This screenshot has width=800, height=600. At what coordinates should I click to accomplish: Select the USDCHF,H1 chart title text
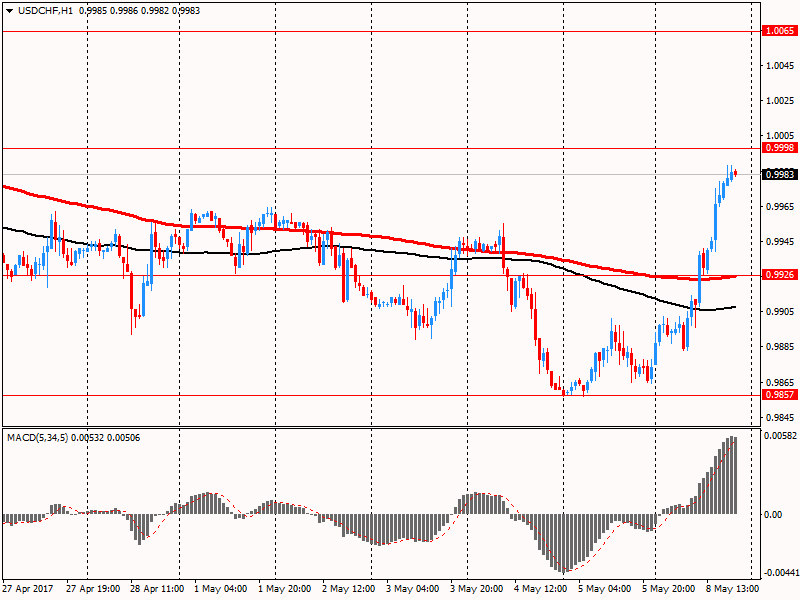coord(45,11)
